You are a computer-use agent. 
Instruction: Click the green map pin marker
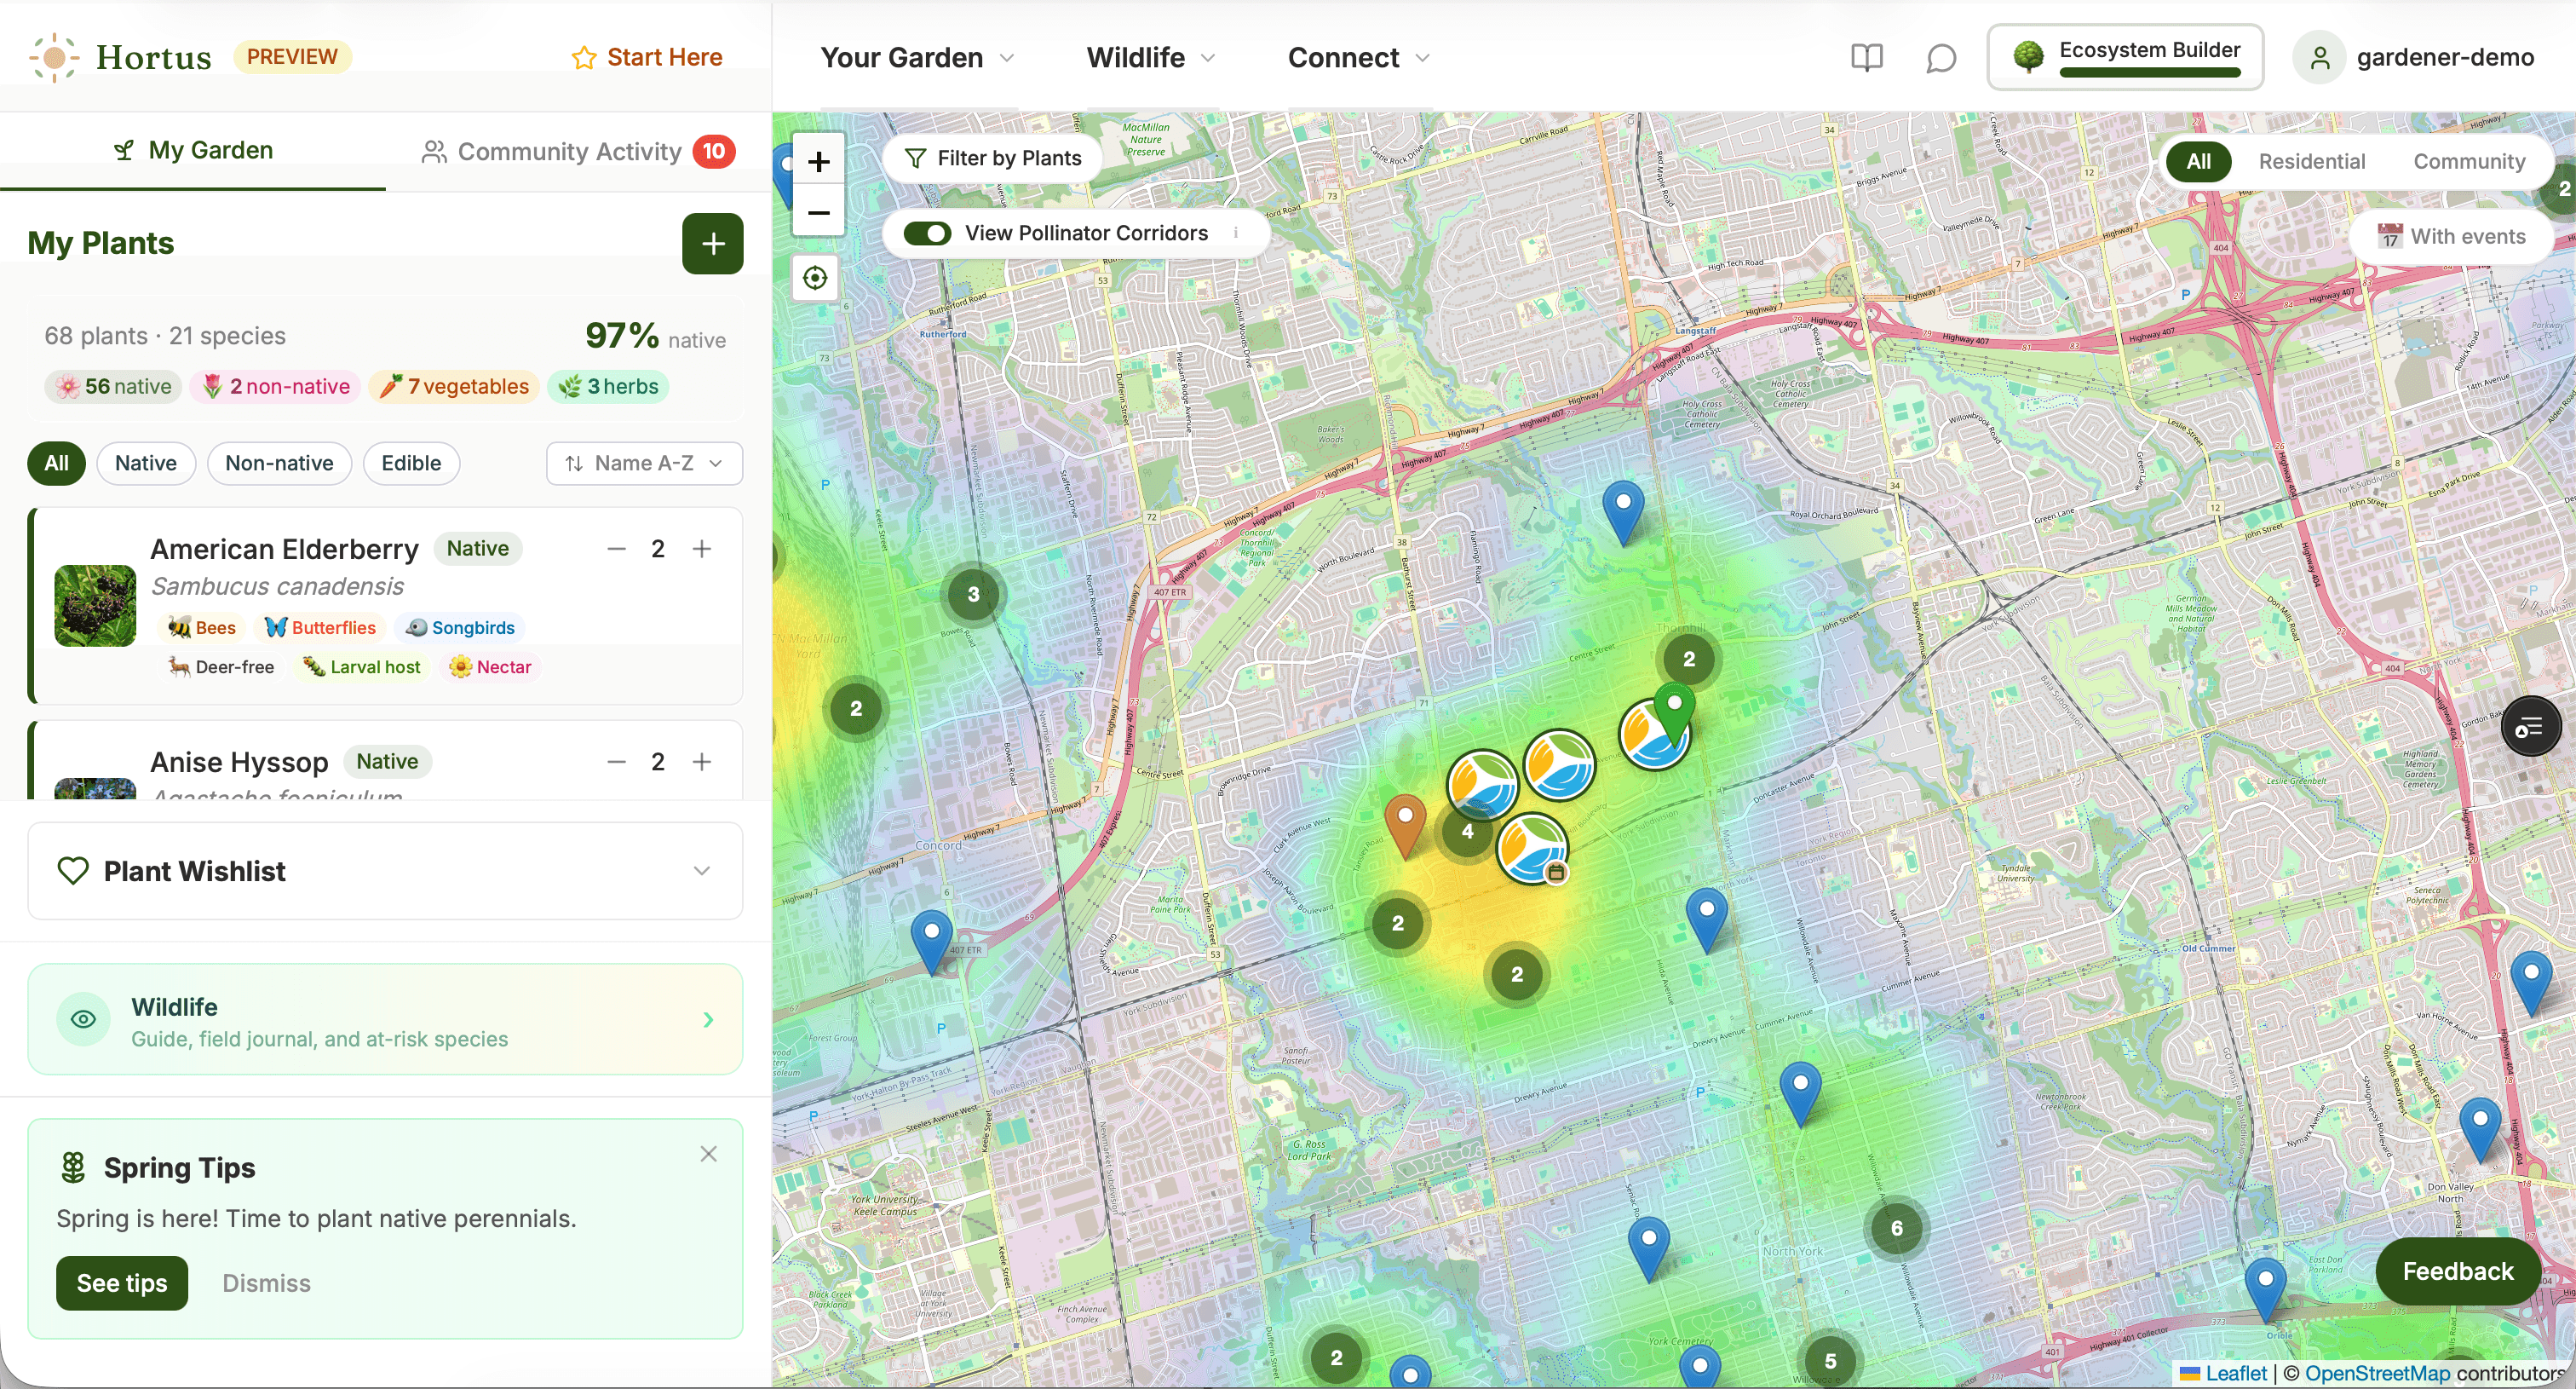(x=1674, y=712)
